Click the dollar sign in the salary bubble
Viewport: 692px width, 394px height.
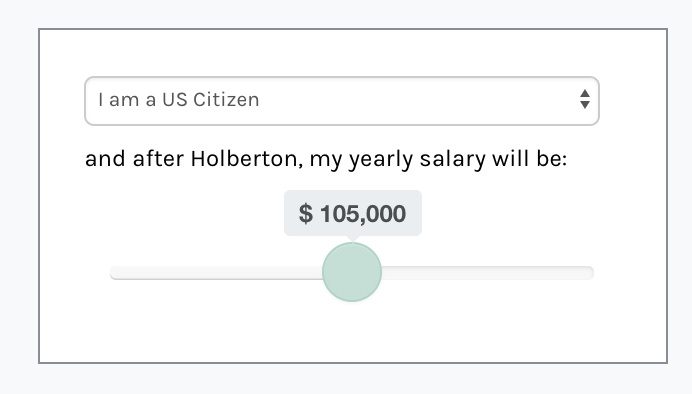click(306, 214)
